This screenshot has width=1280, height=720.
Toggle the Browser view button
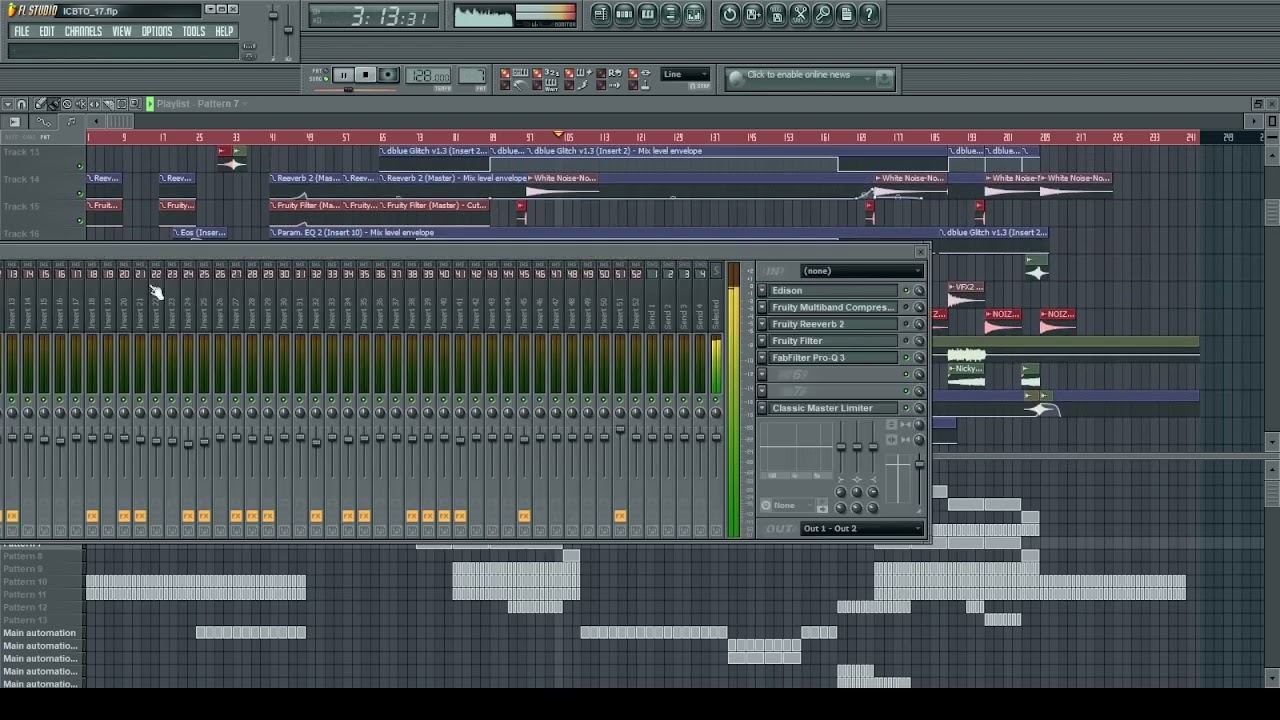671,14
